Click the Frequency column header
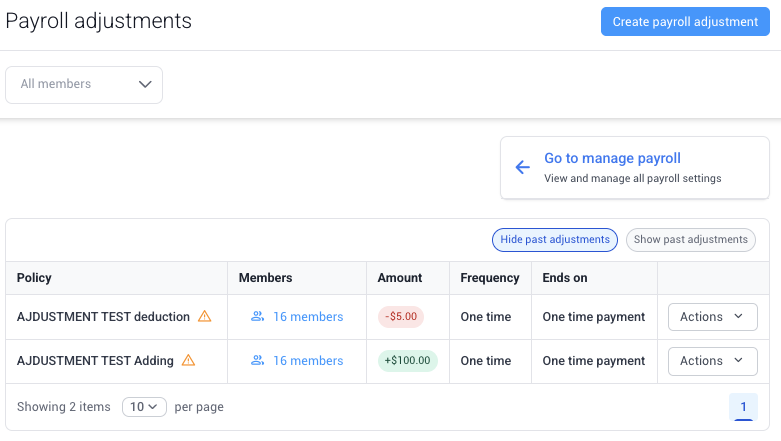 click(x=490, y=278)
